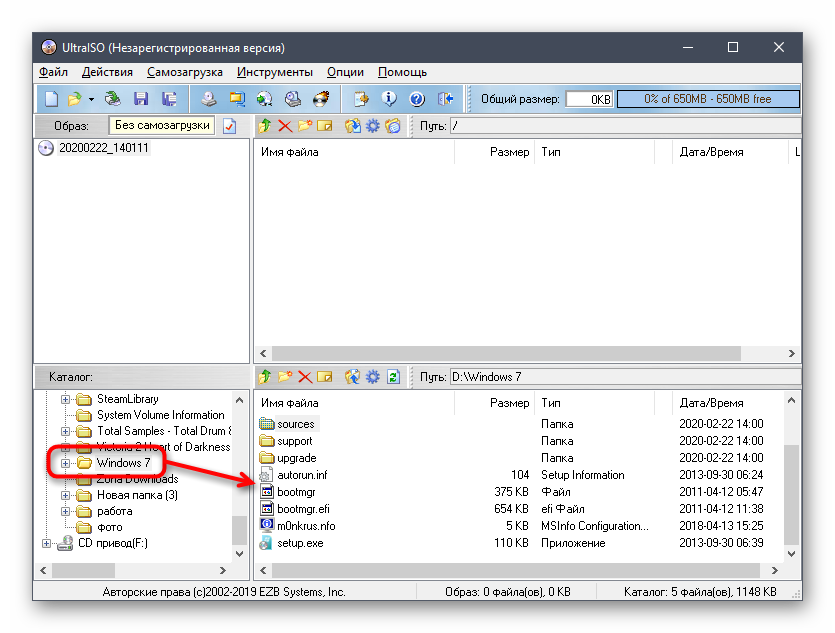The width and height of the screenshot is (835, 633).
Task: Open the Help question mark icon
Action: coord(417,99)
